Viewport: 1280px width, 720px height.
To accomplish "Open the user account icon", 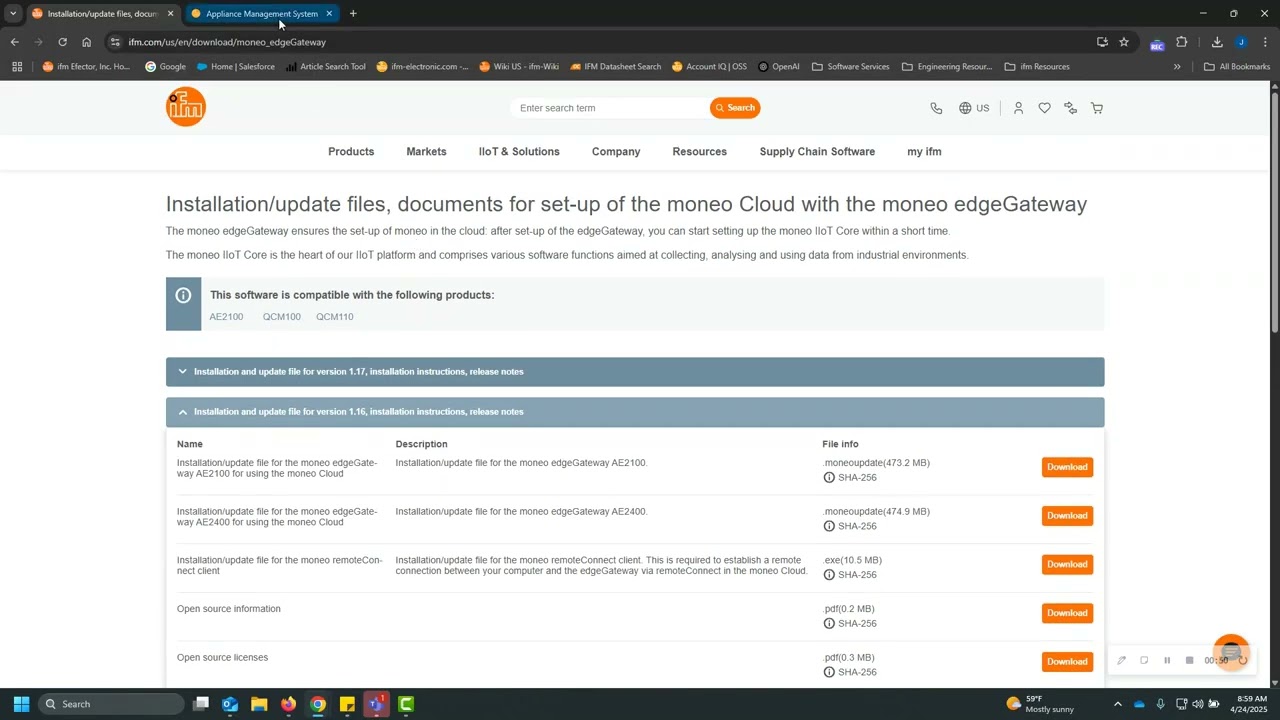I will pos(1018,108).
